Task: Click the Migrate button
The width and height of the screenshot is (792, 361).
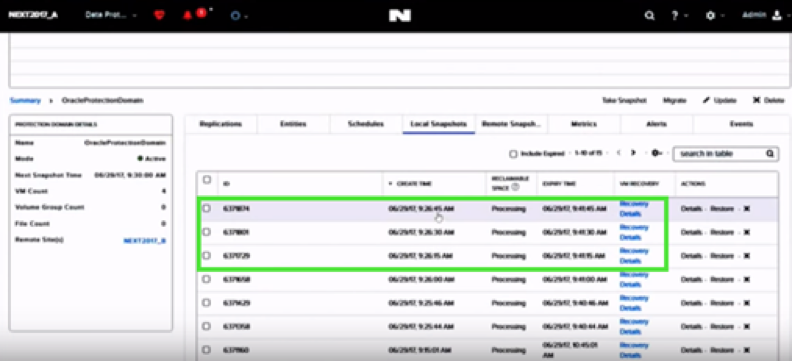Action: [674, 100]
